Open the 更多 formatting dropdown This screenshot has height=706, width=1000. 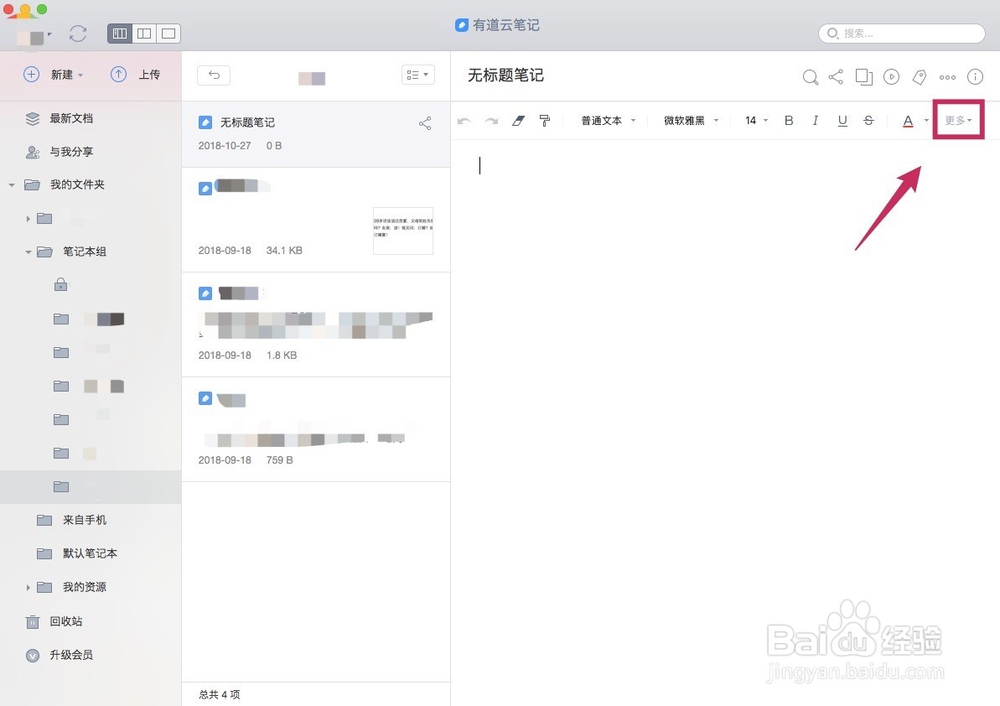[957, 120]
